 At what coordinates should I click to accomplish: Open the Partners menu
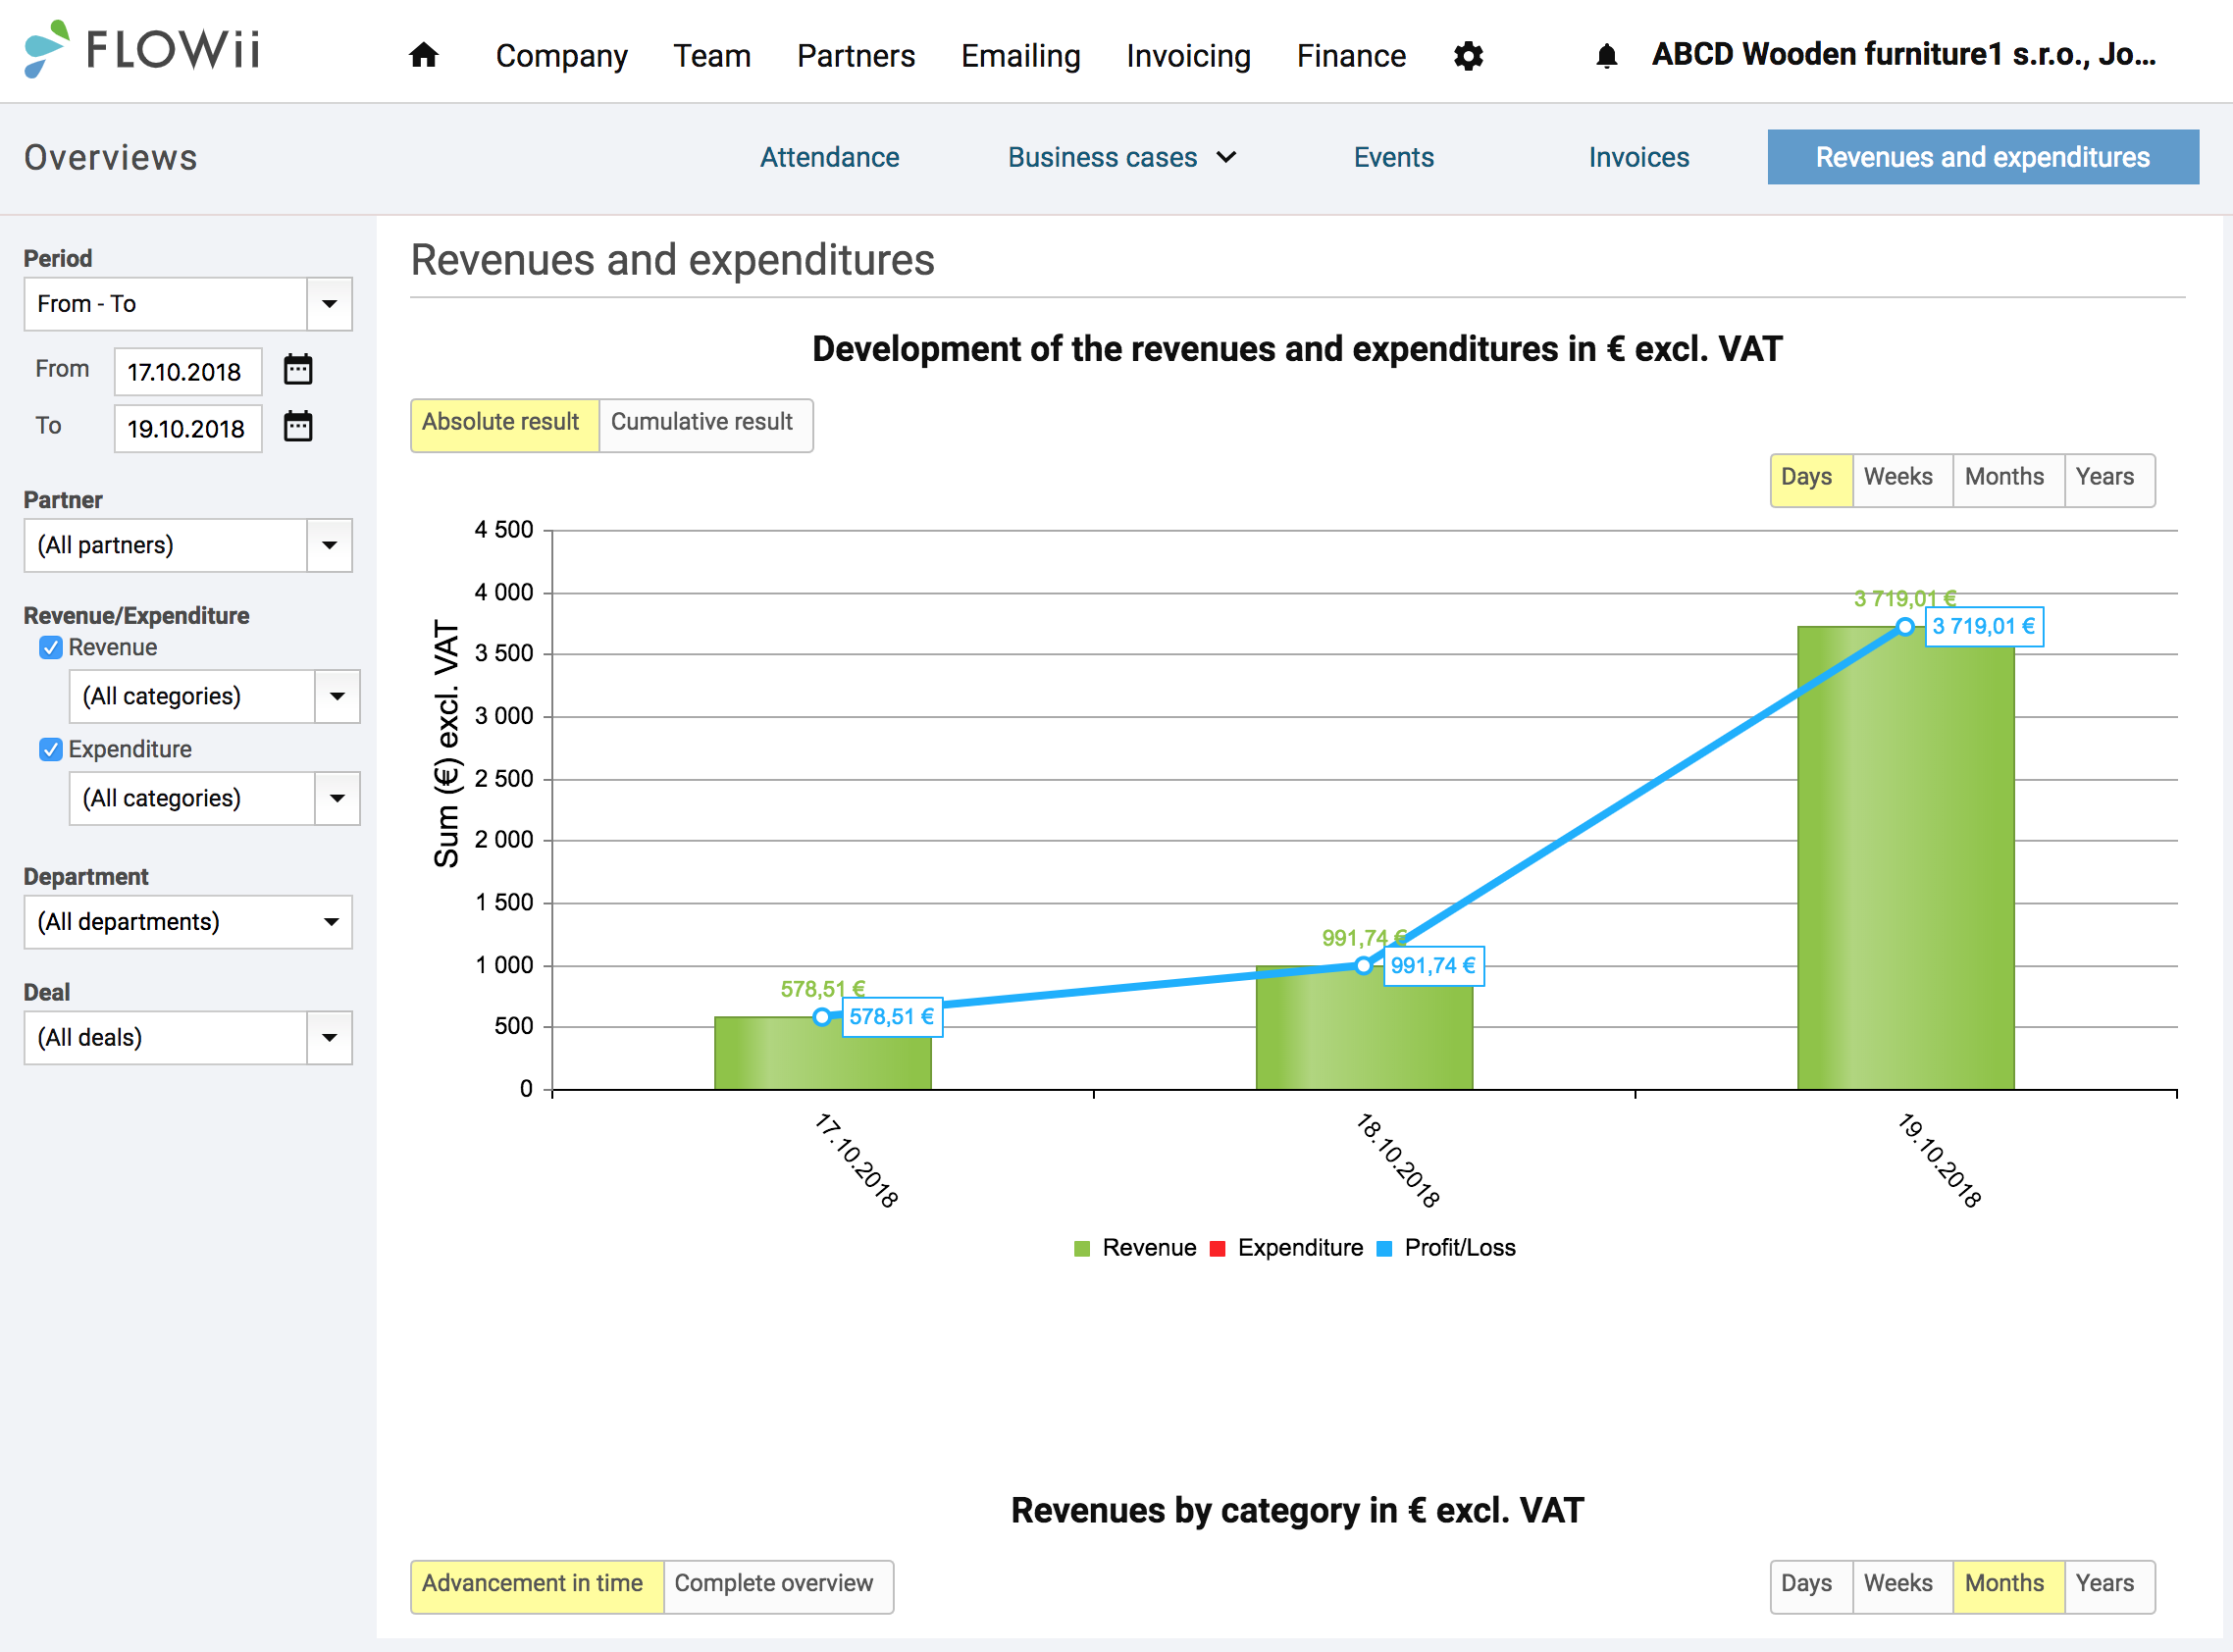(856, 56)
